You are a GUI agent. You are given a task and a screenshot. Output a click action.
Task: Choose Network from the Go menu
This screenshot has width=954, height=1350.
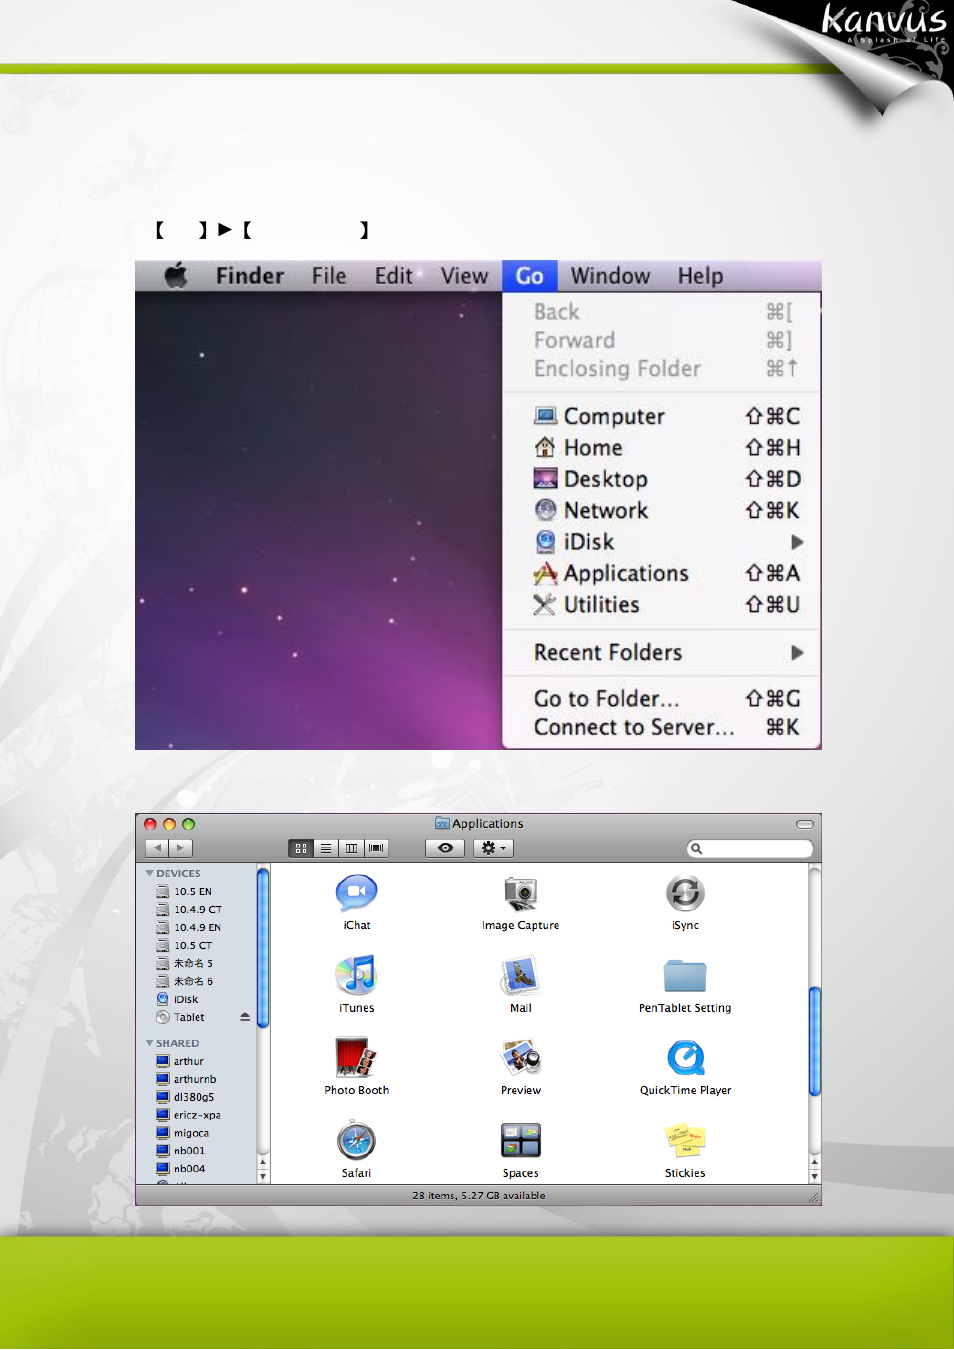(x=662, y=510)
